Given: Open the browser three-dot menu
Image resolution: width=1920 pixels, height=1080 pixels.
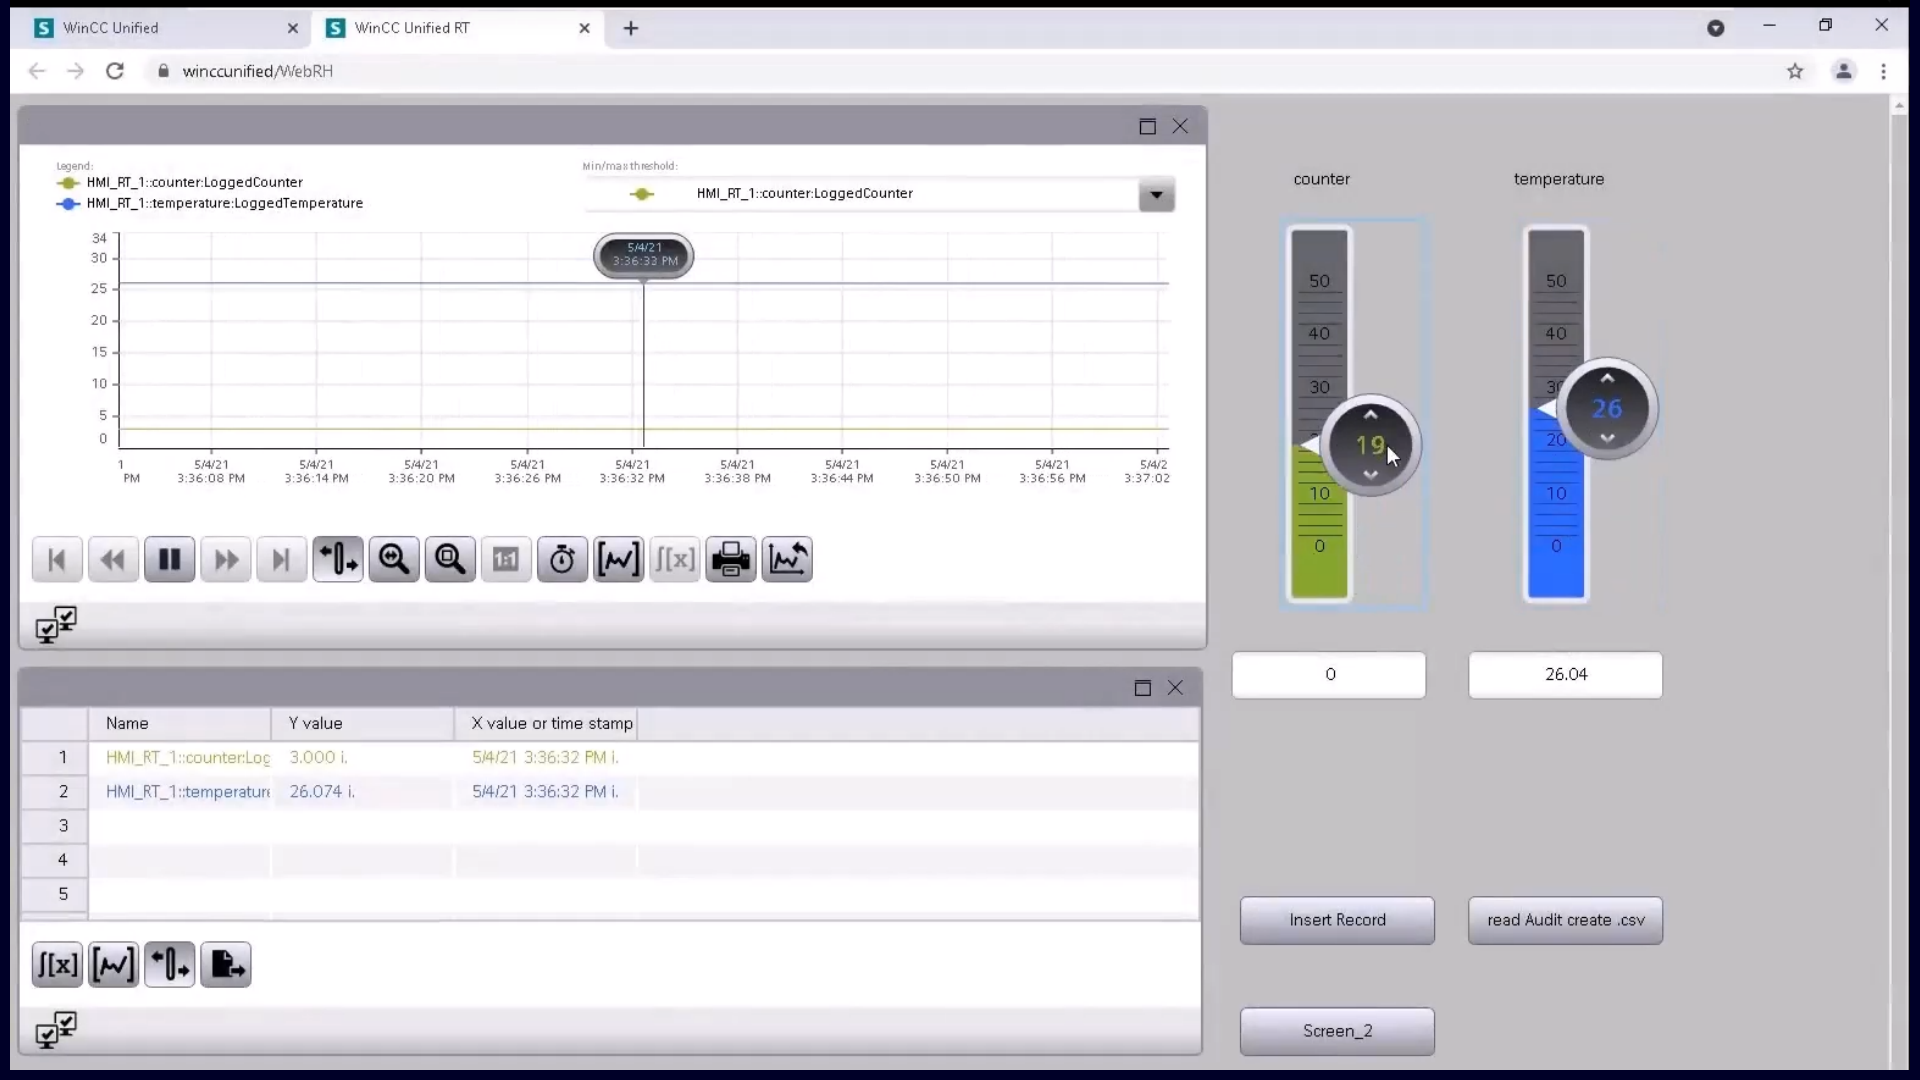Looking at the screenshot, I should click(x=1883, y=71).
